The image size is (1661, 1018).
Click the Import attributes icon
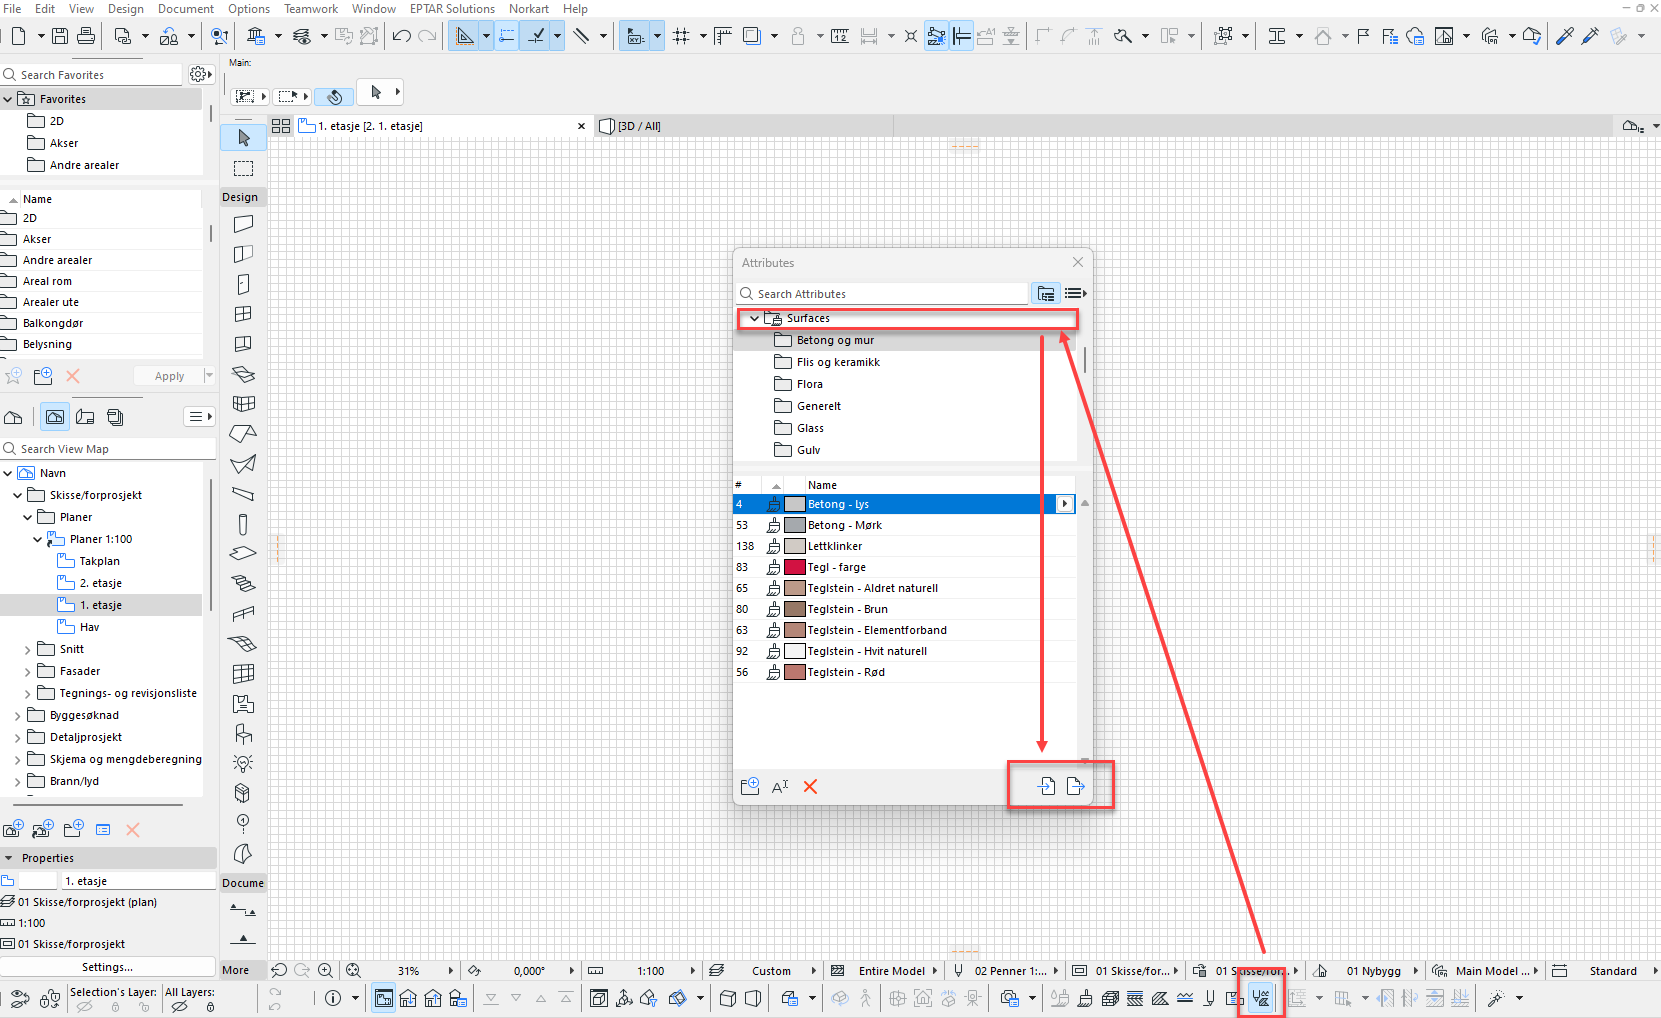pos(1046,786)
